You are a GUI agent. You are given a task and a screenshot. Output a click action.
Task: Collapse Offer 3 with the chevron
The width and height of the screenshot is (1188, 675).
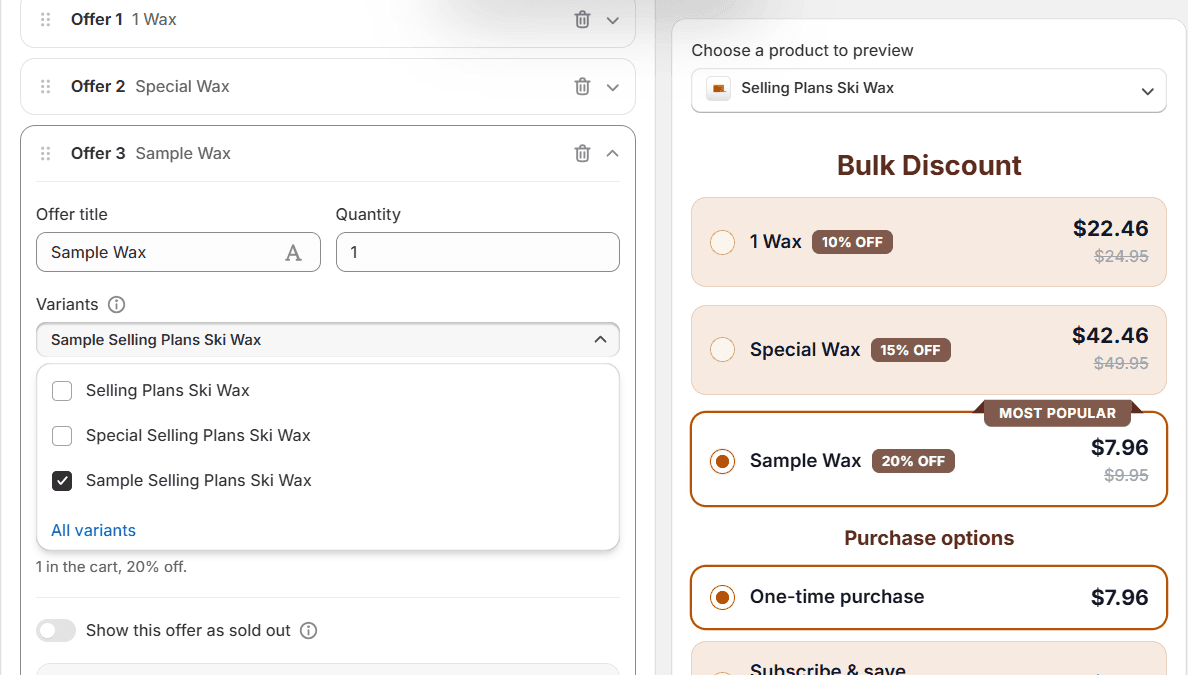pyautogui.click(x=613, y=153)
